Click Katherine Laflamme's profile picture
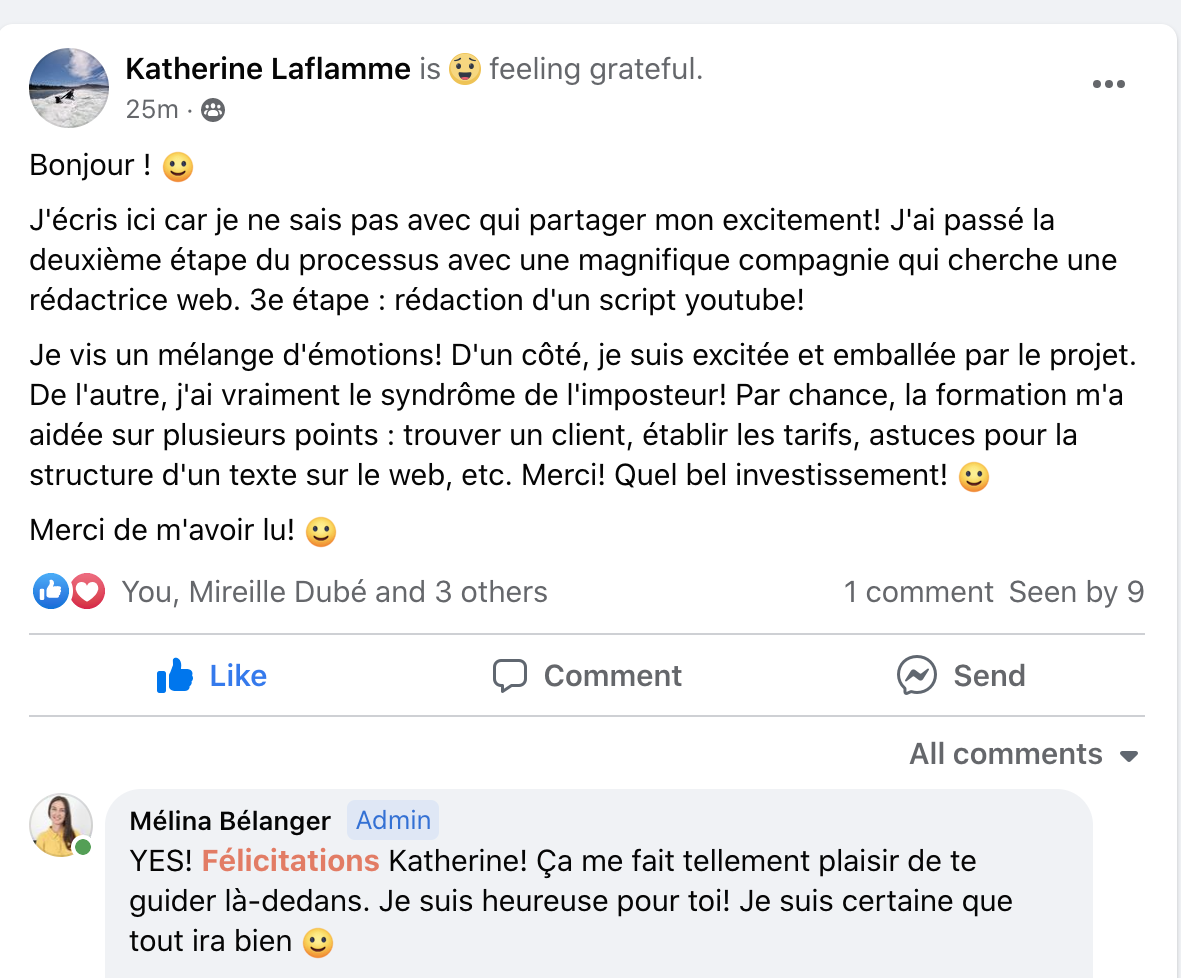The height and width of the screenshot is (978, 1181). coord(69,88)
